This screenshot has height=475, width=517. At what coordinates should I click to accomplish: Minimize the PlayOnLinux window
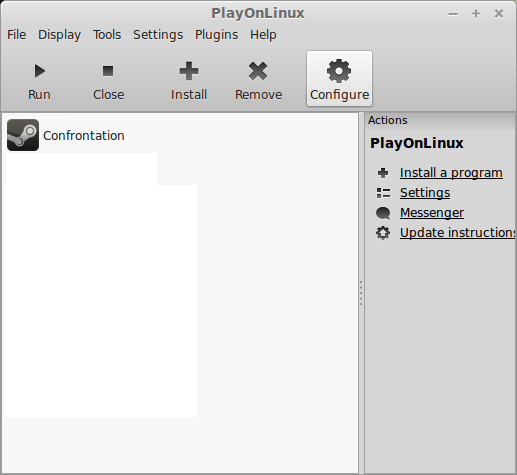(x=453, y=14)
